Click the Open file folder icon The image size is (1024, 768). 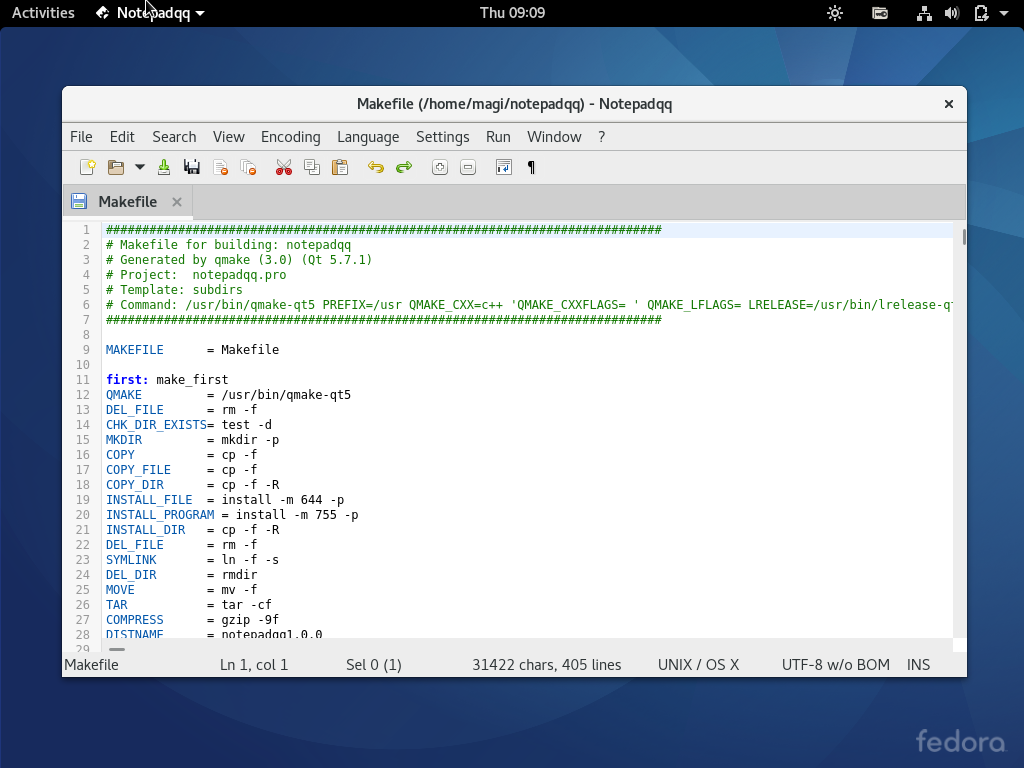tap(116, 167)
